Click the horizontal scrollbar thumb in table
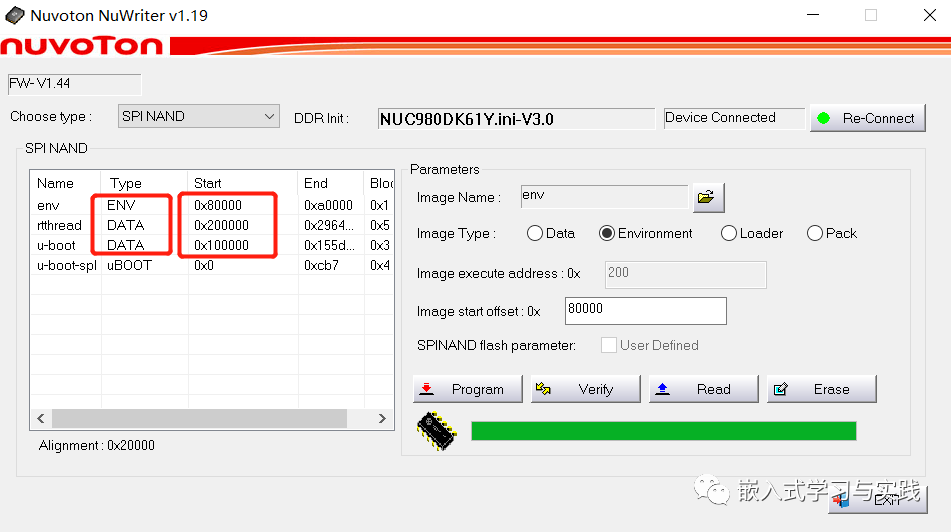 (199, 419)
